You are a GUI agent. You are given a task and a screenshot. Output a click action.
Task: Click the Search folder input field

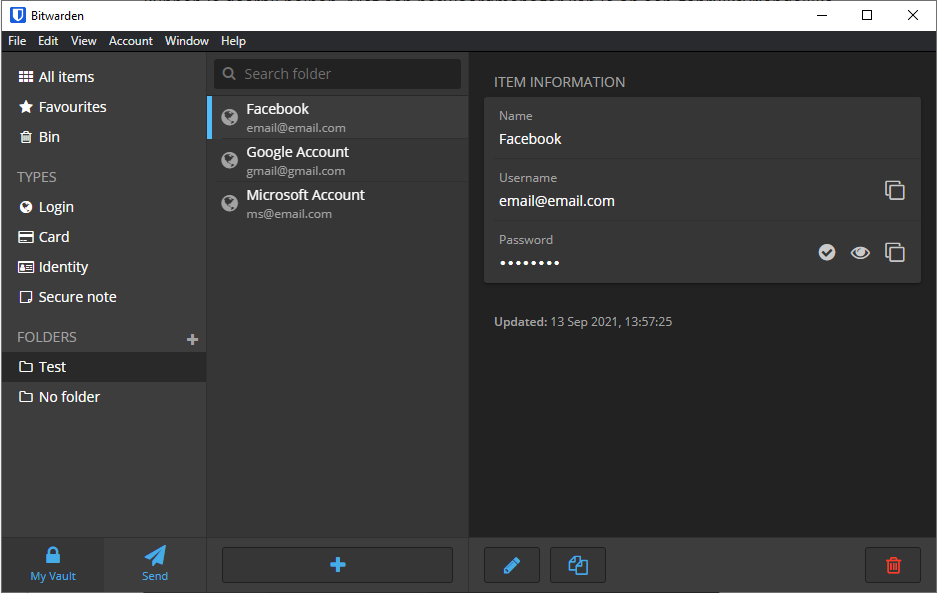click(337, 74)
